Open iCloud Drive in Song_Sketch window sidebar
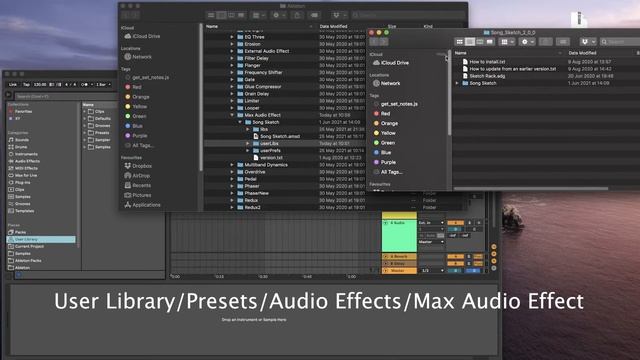The image size is (640, 360). click(391, 63)
